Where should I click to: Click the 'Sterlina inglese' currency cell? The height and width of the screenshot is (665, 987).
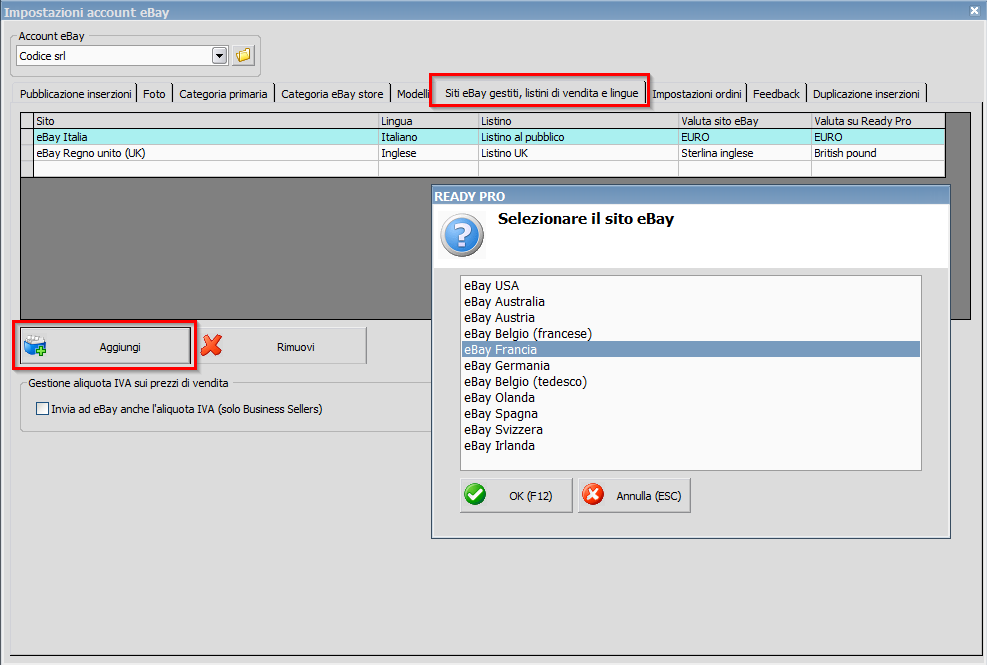point(745,153)
